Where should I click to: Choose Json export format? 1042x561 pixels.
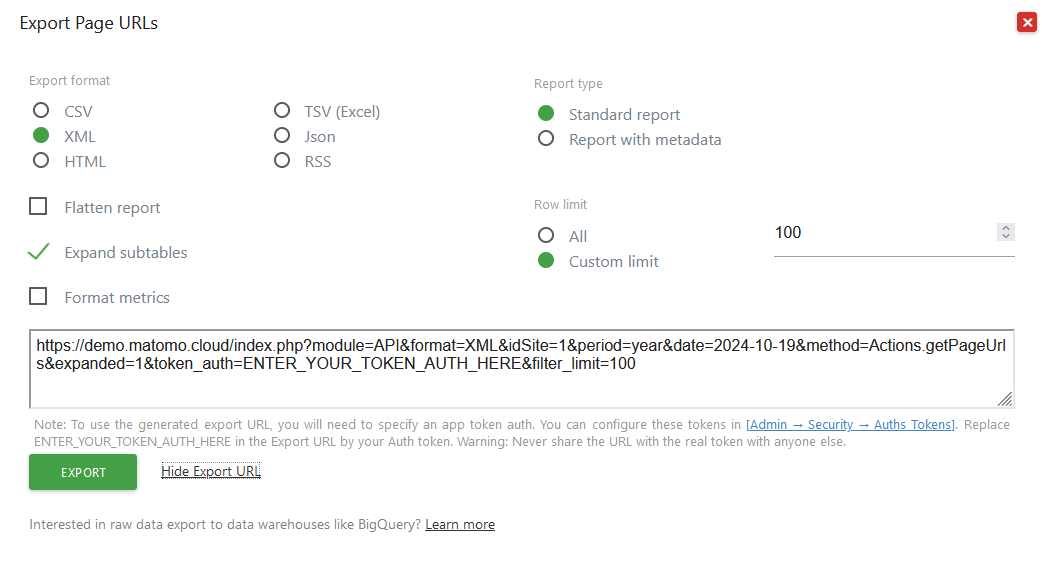coord(282,136)
